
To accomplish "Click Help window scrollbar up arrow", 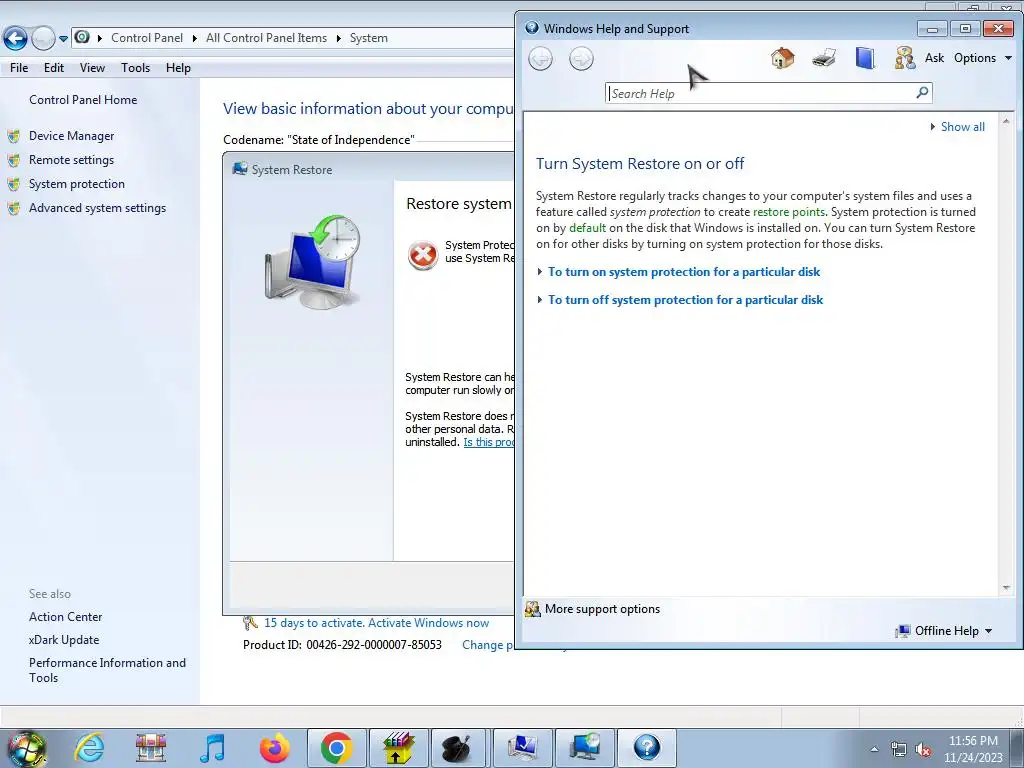I will pos(1006,121).
